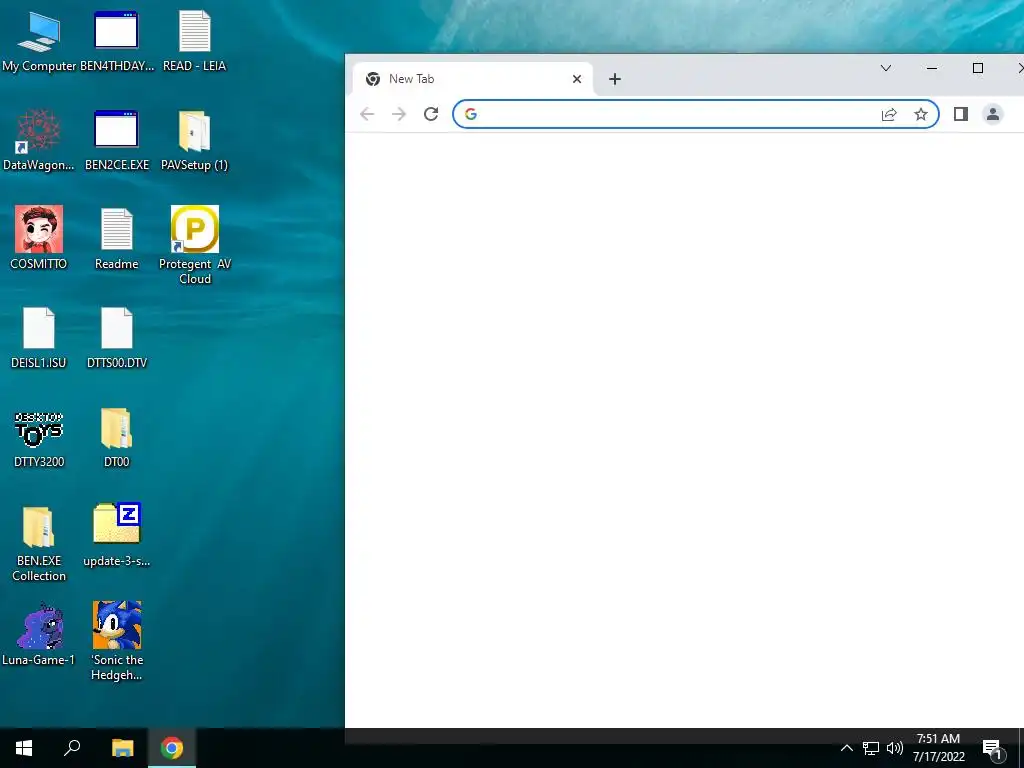Select DTTS00.DTV file icon
This screenshot has width=1024, height=768.
(x=116, y=338)
